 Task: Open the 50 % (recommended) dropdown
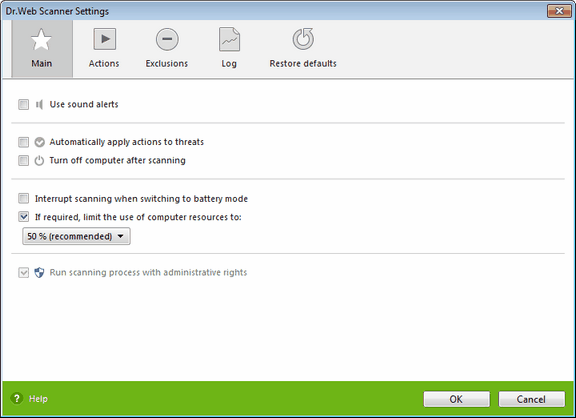(76, 236)
